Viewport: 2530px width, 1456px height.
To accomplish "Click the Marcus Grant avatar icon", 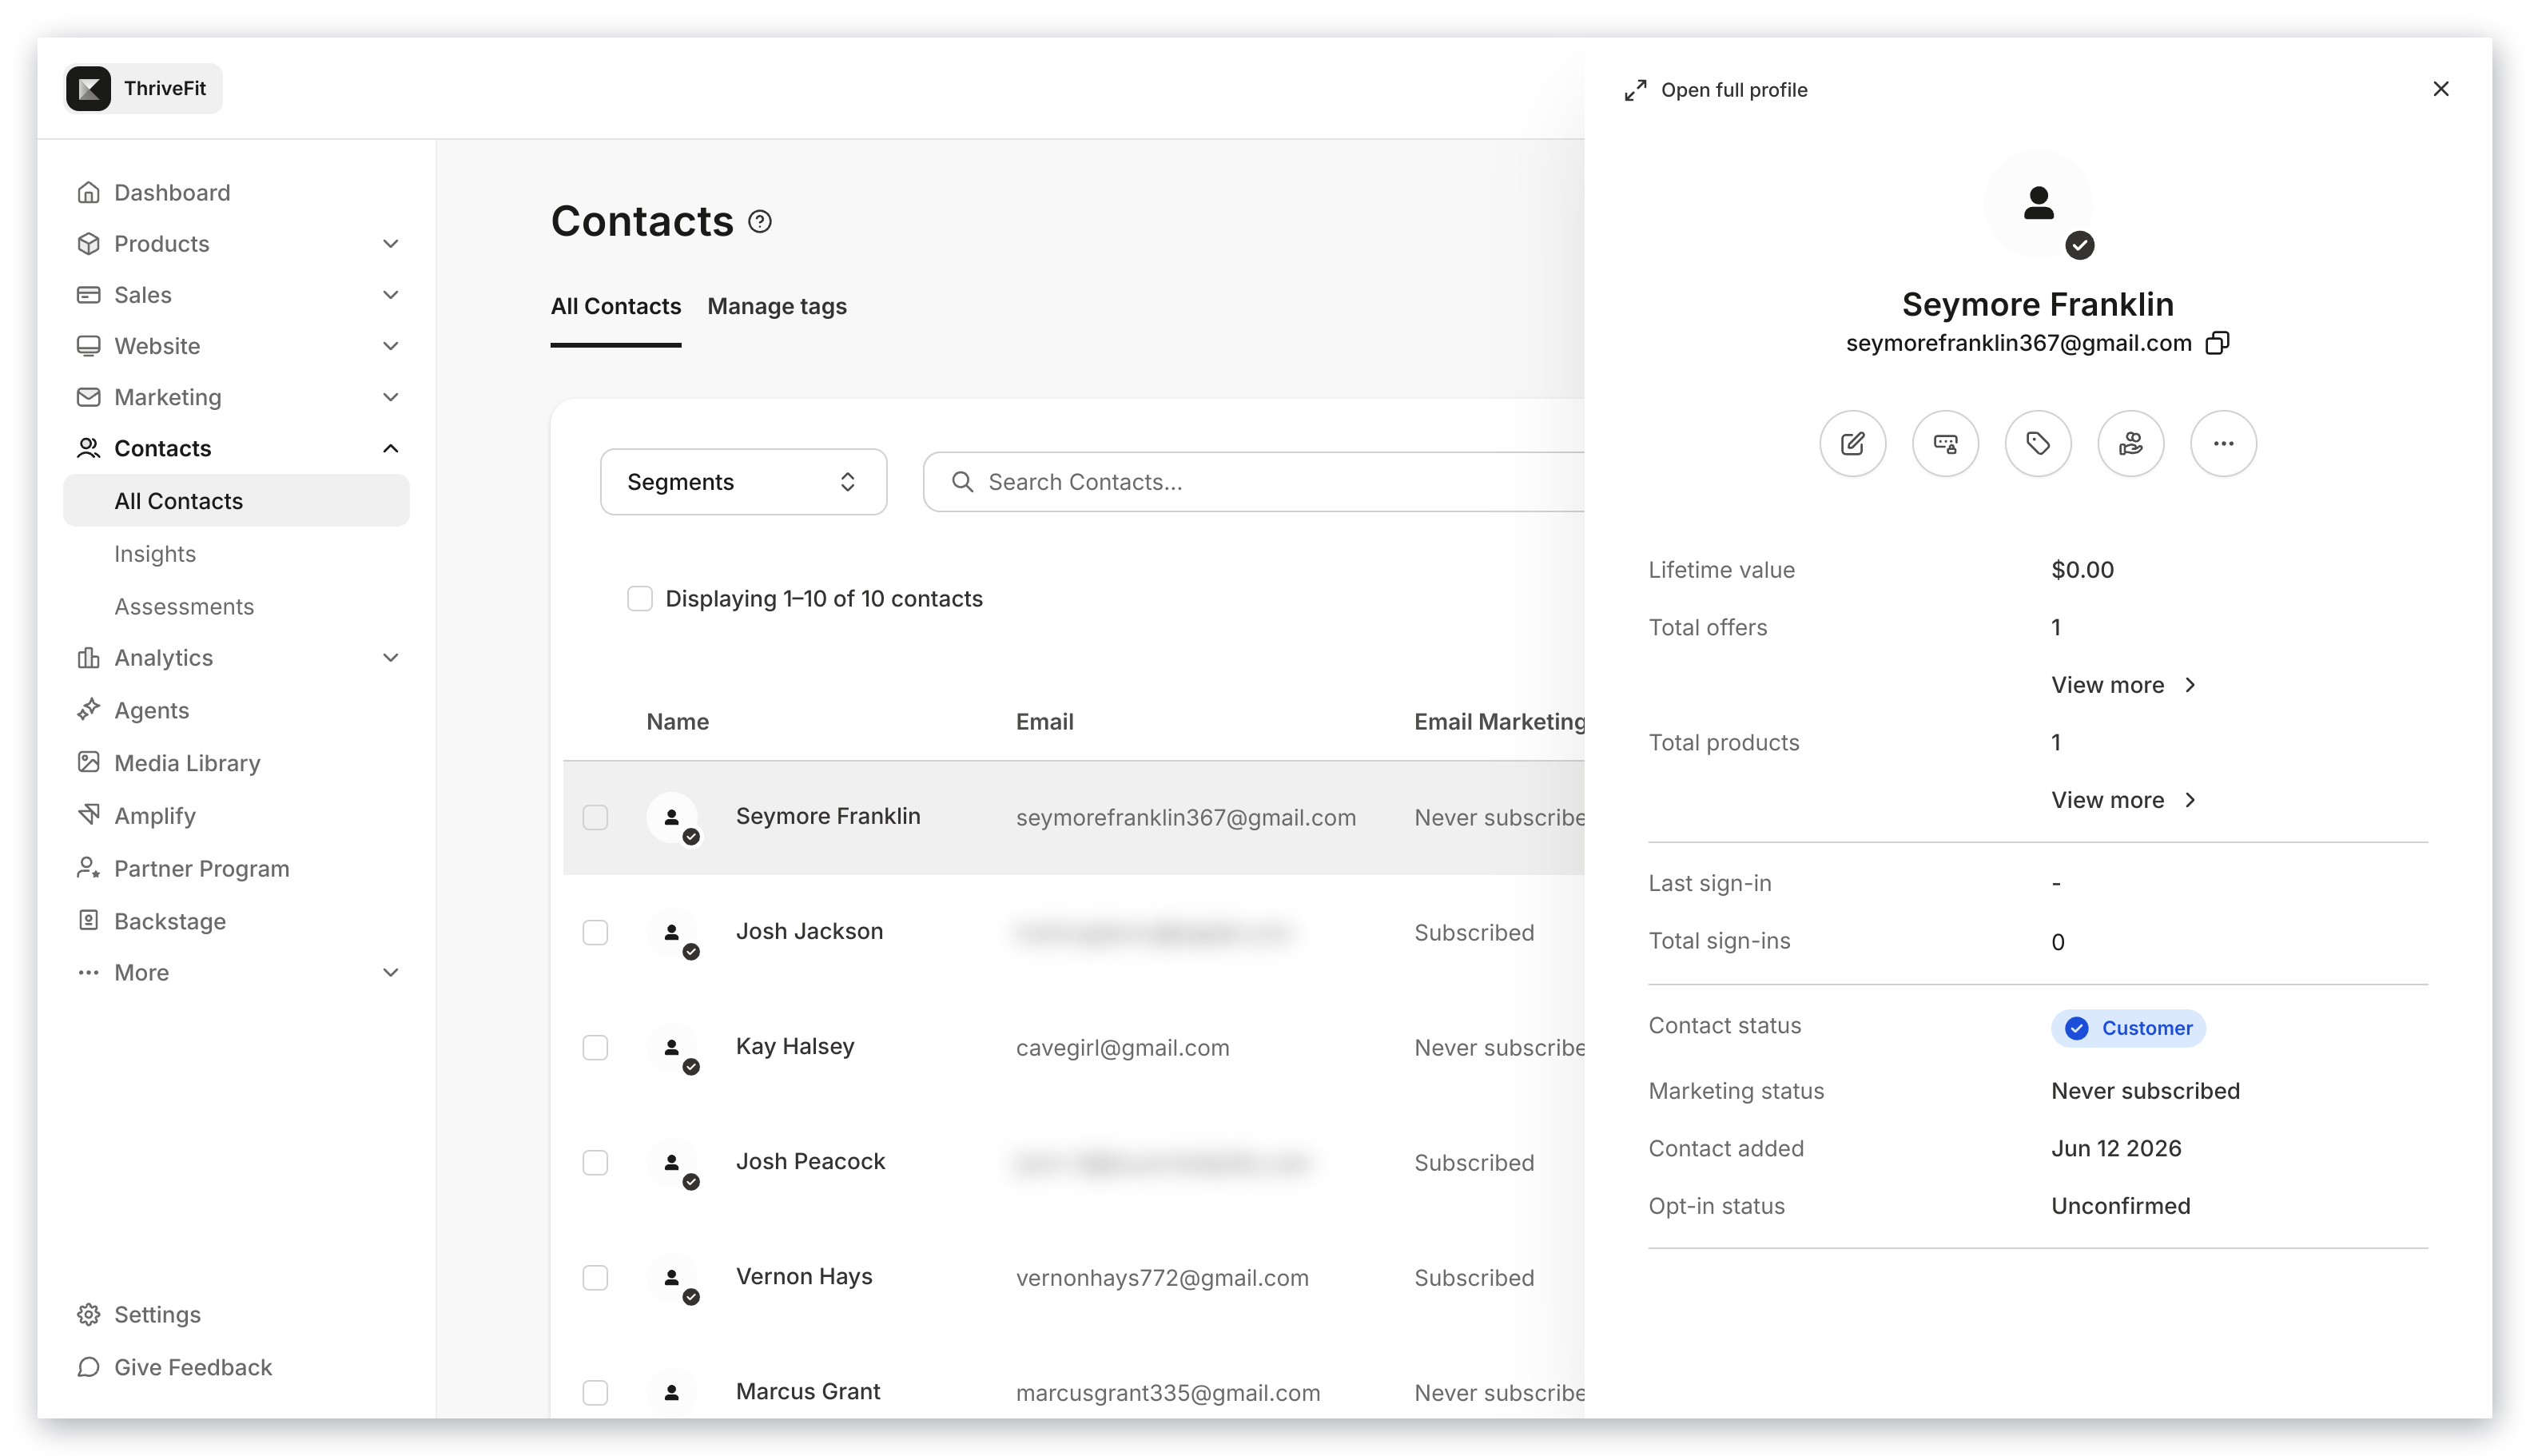I will coord(672,1393).
